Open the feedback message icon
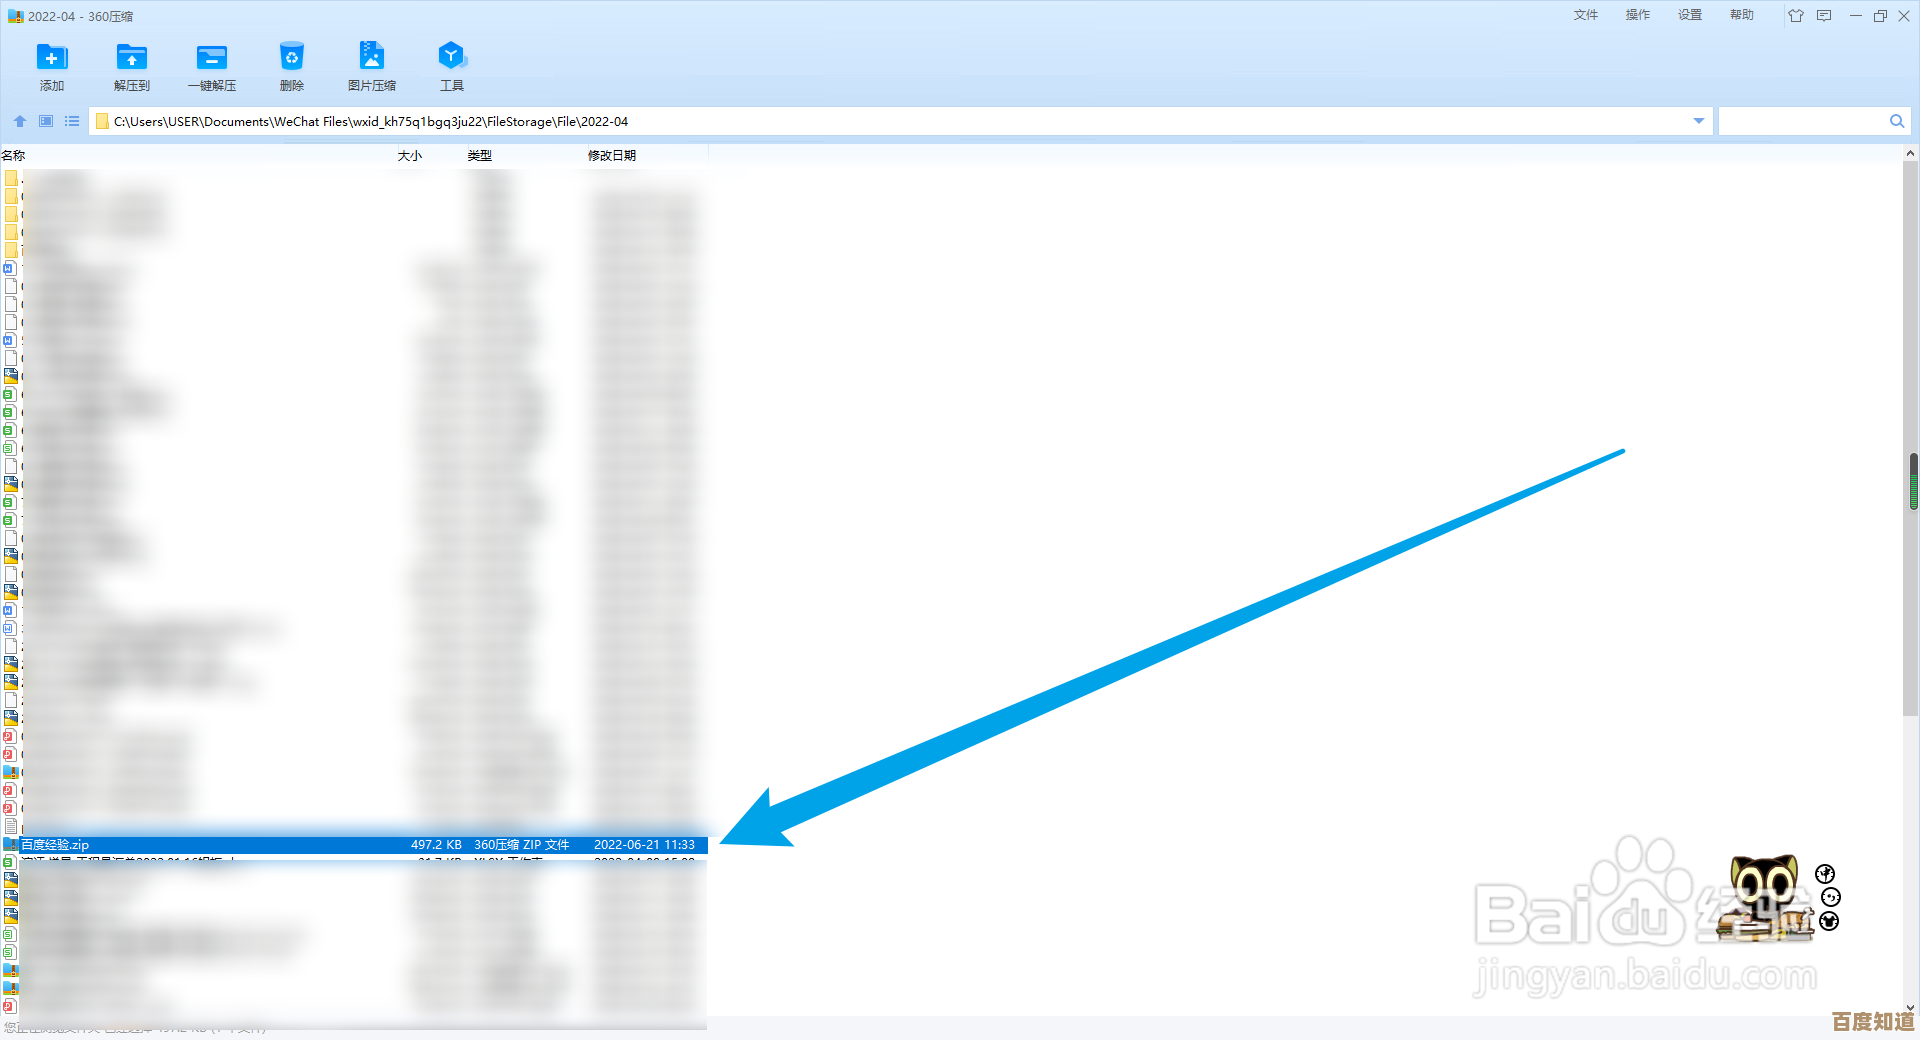The height and width of the screenshot is (1040, 1920). (x=1824, y=16)
